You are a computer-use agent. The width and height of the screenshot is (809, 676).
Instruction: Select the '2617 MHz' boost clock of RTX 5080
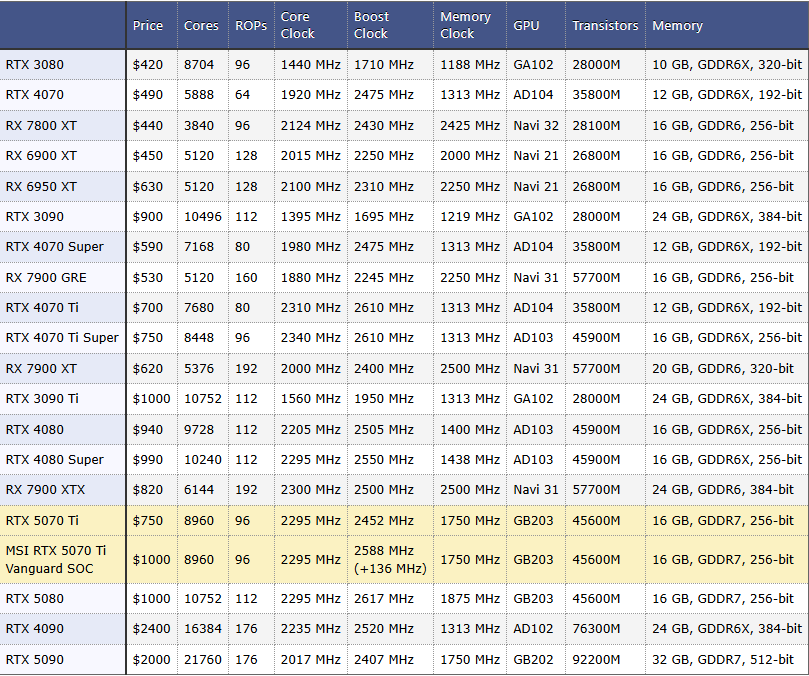[384, 599]
